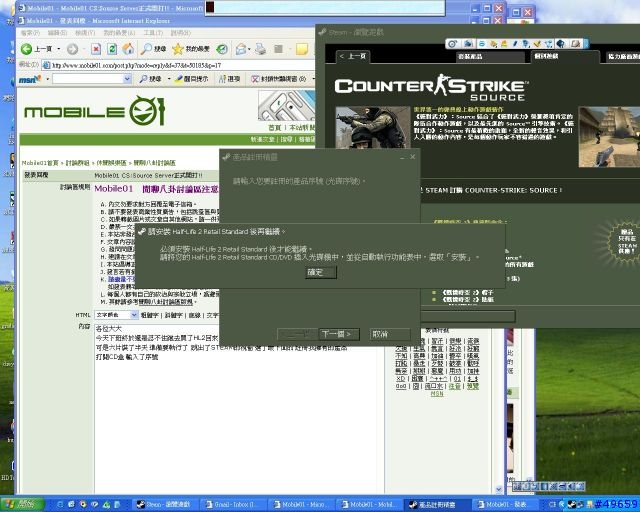Click the options icon in MSN toolbar
The width and height of the screenshot is (640, 512).
[222, 79]
